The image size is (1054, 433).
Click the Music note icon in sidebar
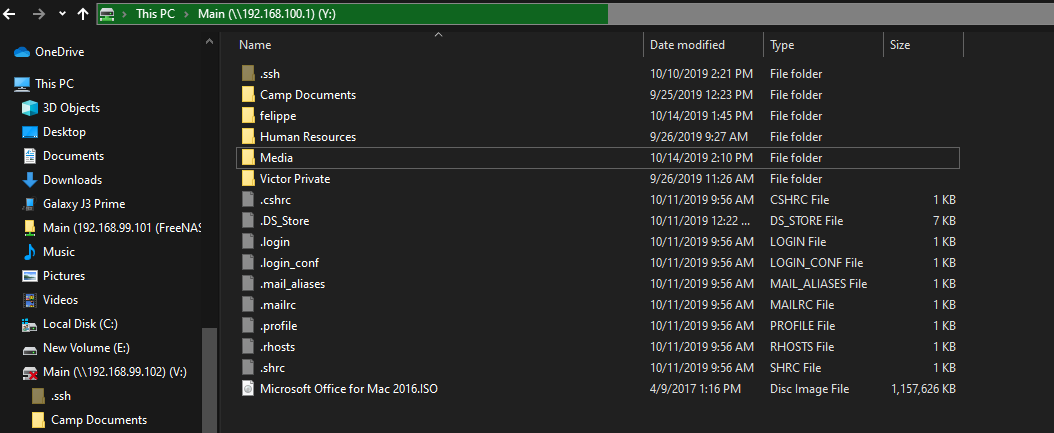tap(30, 252)
